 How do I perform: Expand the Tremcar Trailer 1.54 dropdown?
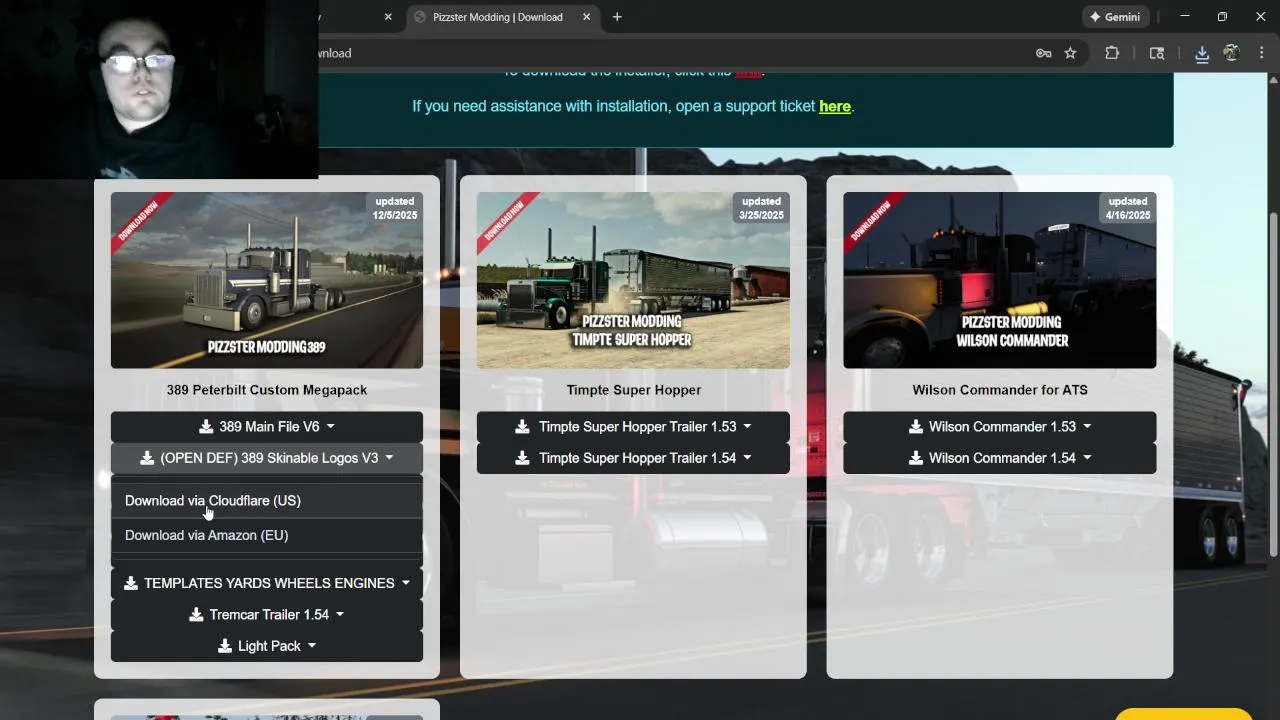click(x=267, y=615)
